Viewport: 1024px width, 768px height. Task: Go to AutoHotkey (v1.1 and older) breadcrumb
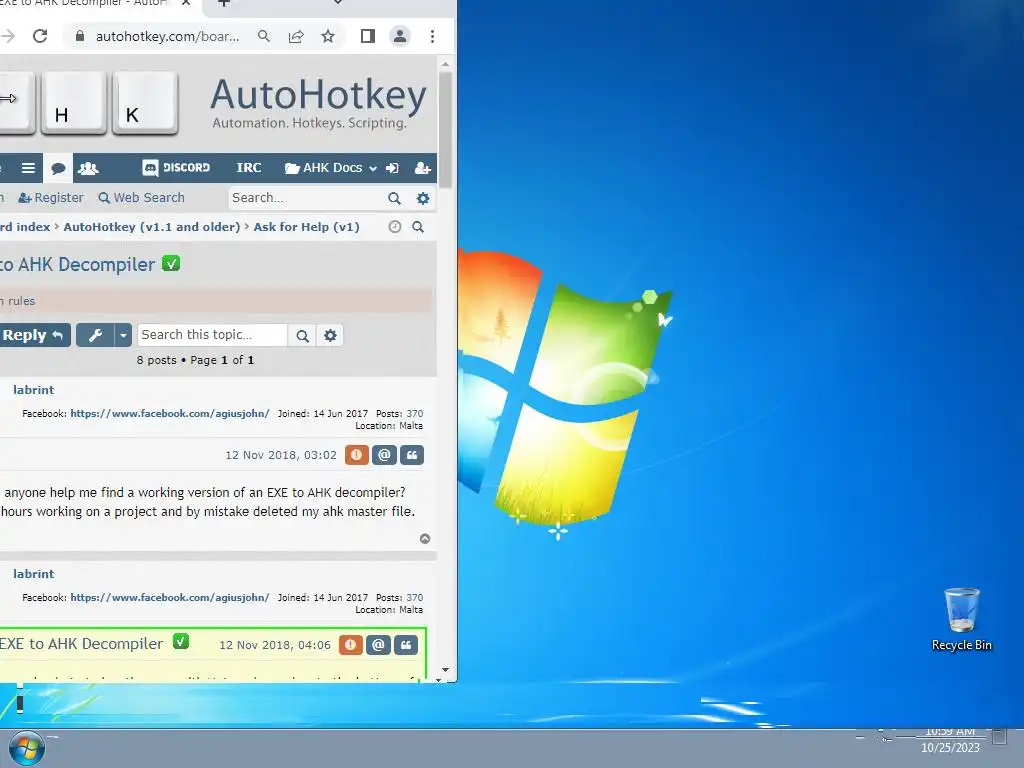click(x=152, y=227)
